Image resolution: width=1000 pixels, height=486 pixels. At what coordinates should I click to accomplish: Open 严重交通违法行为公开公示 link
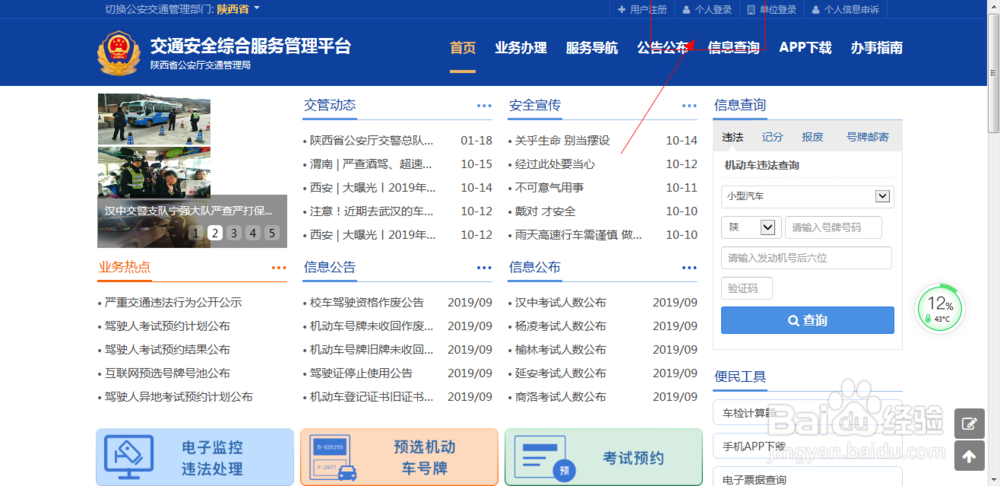pos(173,302)
